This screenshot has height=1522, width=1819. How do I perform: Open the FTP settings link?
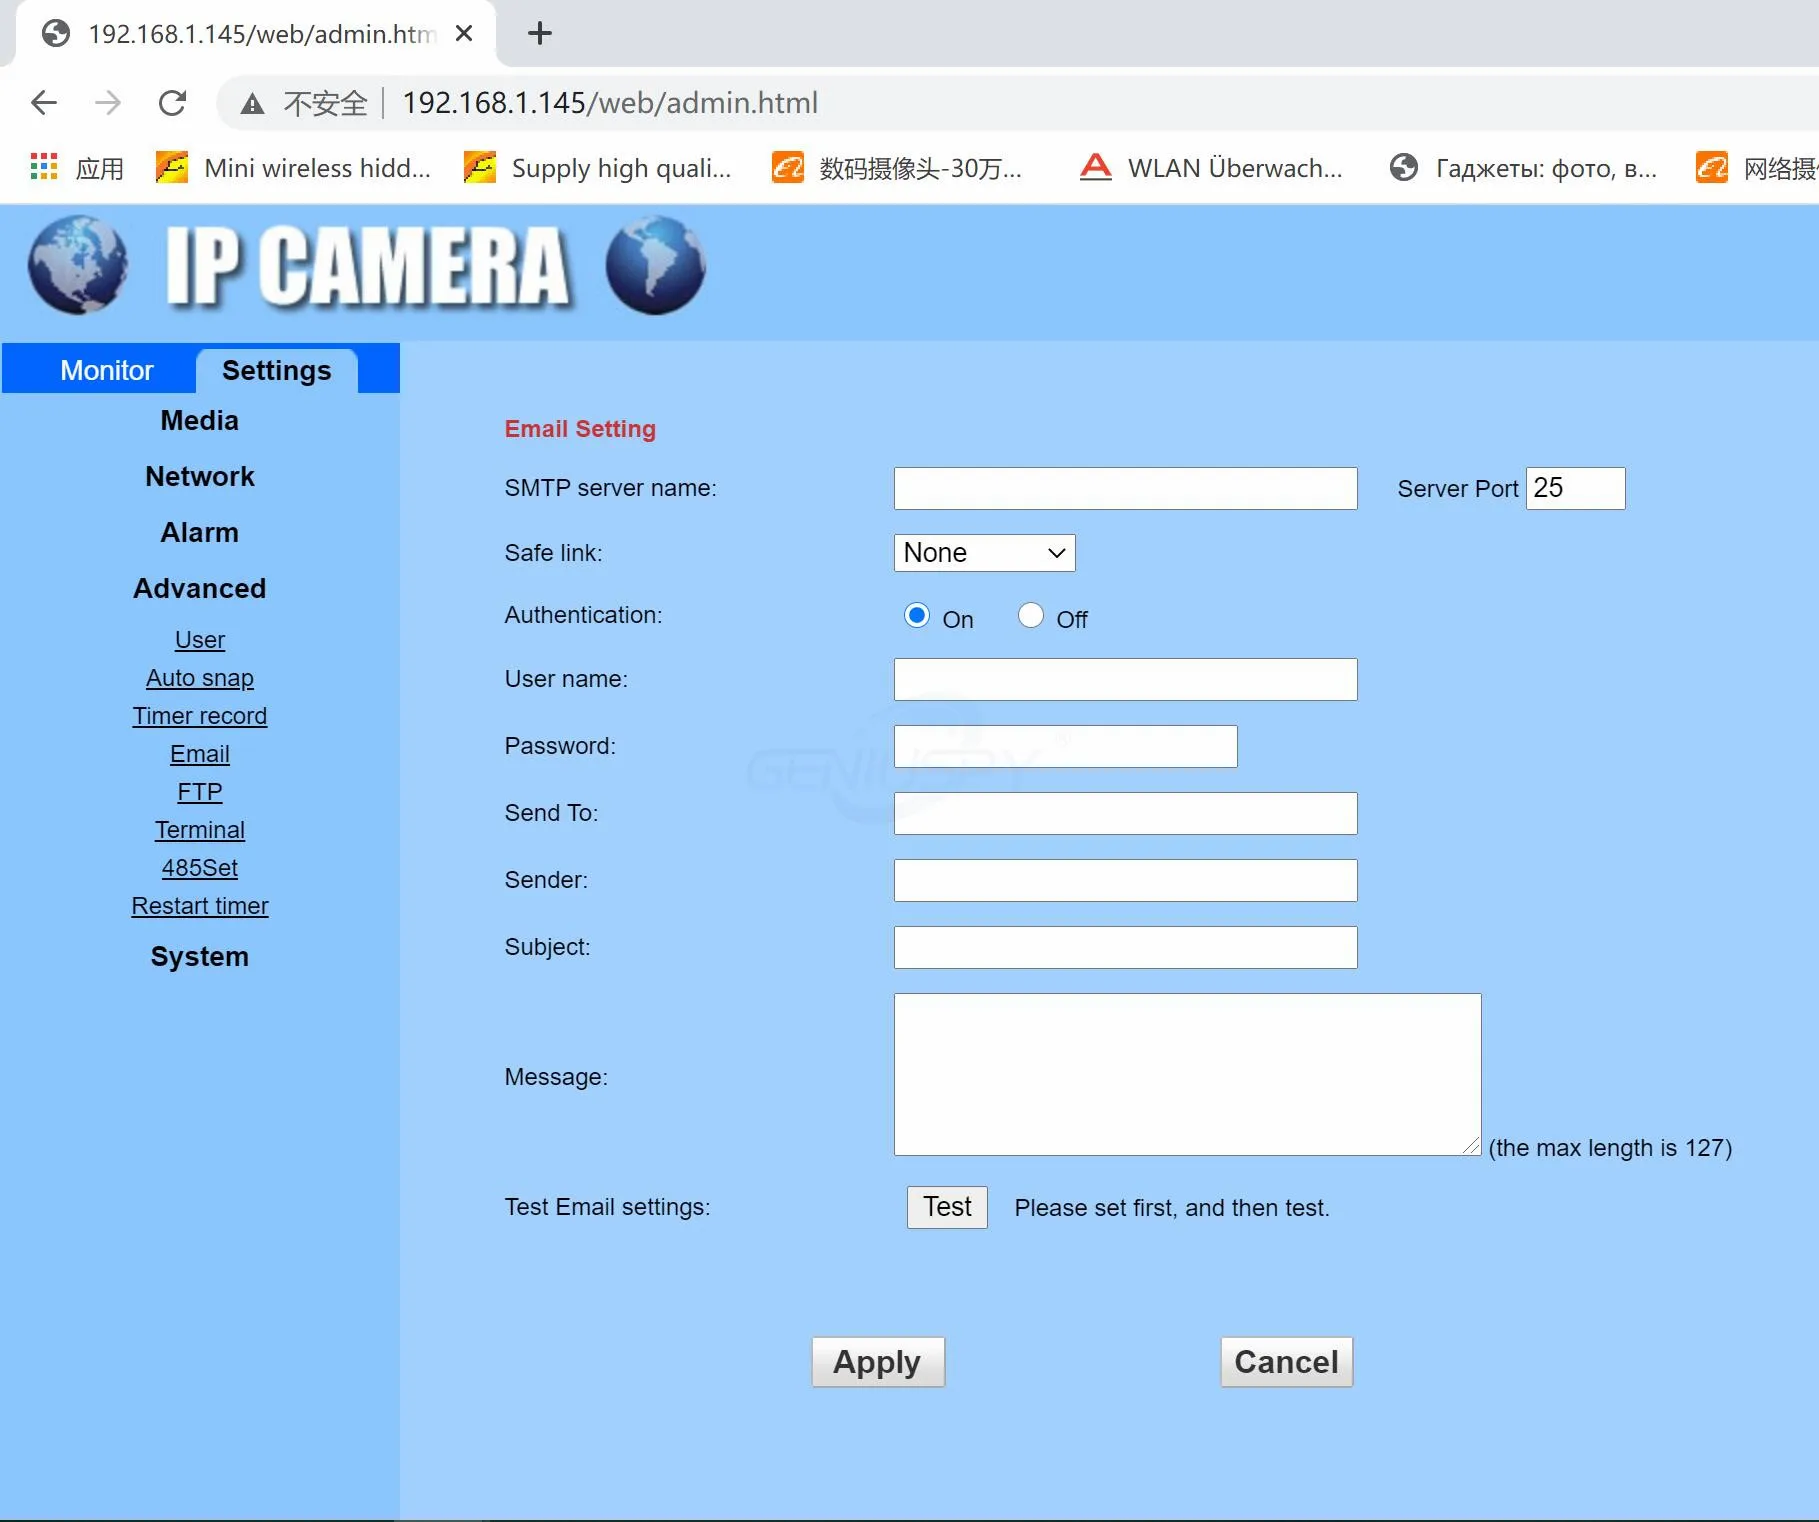[x=200, y=792]
